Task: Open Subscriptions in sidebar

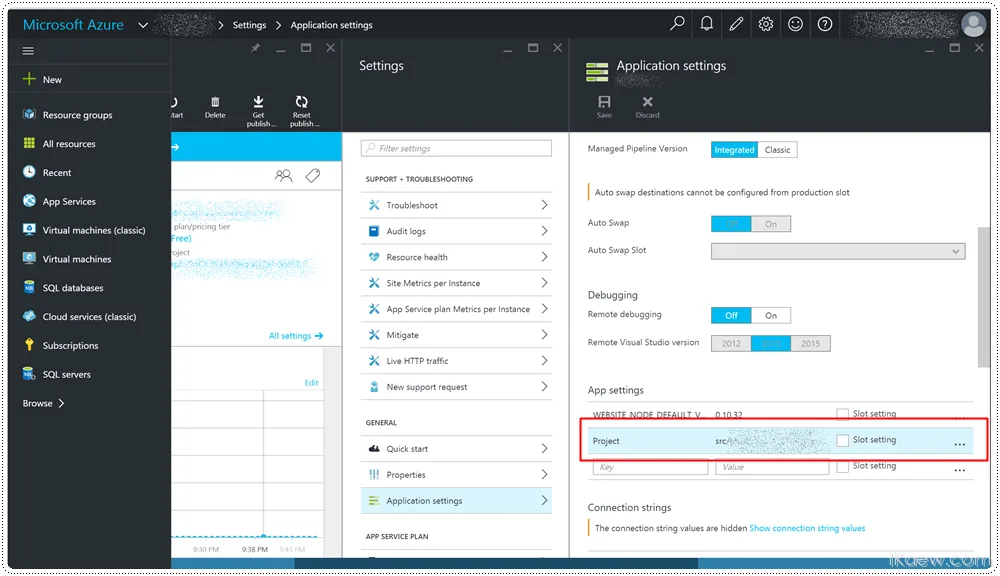Action: point(70,345)
